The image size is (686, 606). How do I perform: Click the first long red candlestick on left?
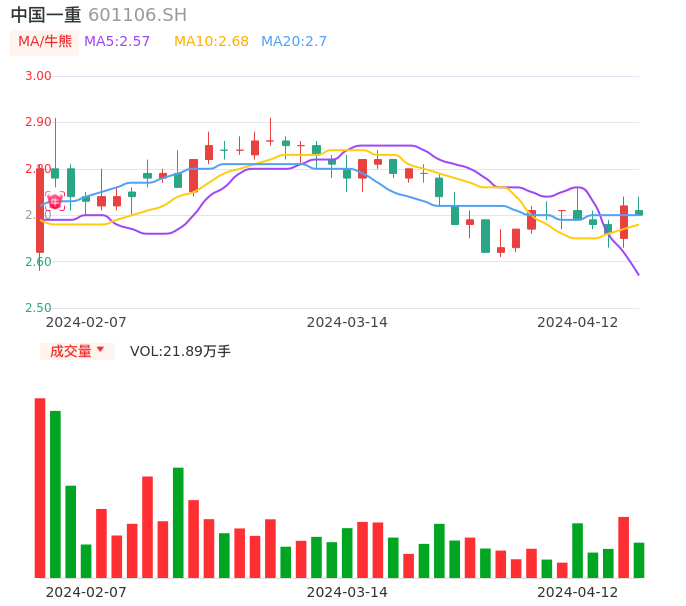40,210
